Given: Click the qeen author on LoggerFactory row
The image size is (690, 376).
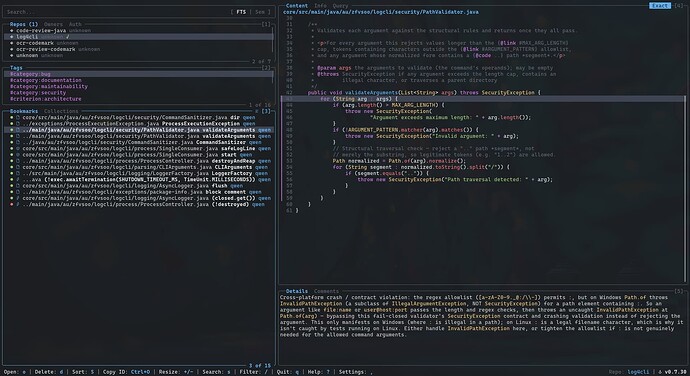Looking at the screenshot, I should (x=261, y=173).
